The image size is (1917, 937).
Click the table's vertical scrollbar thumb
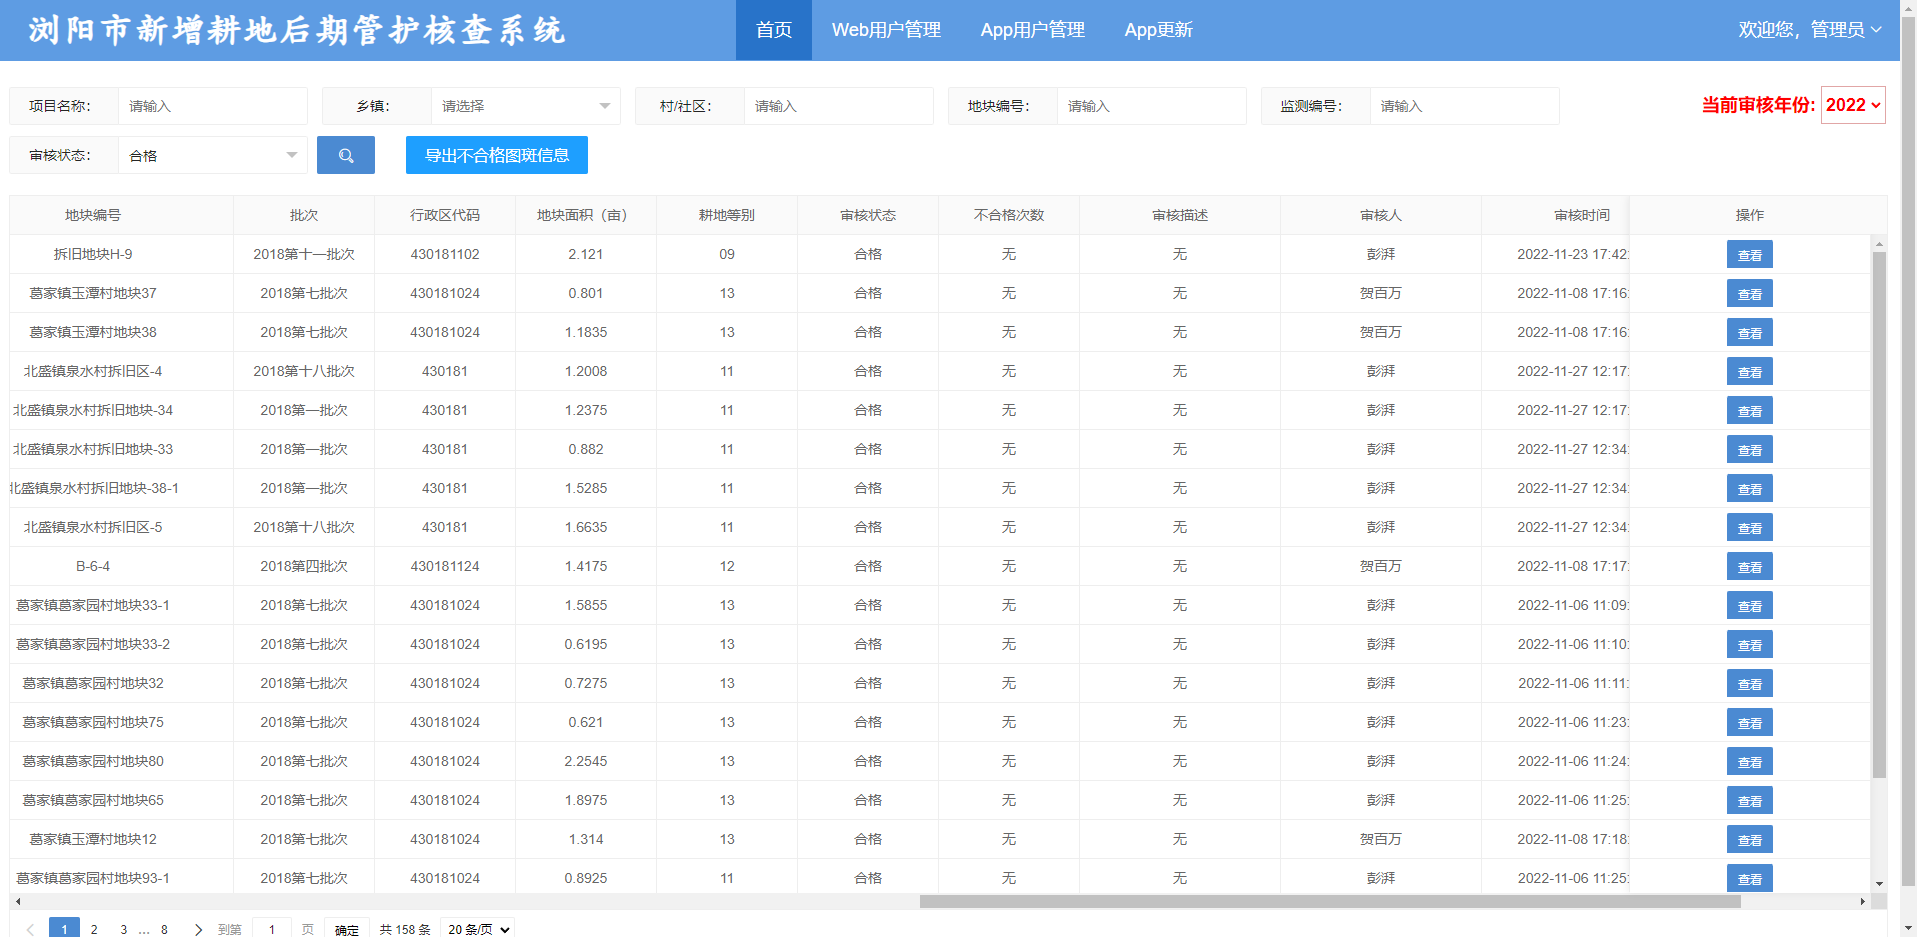(x=1879, y=514)
